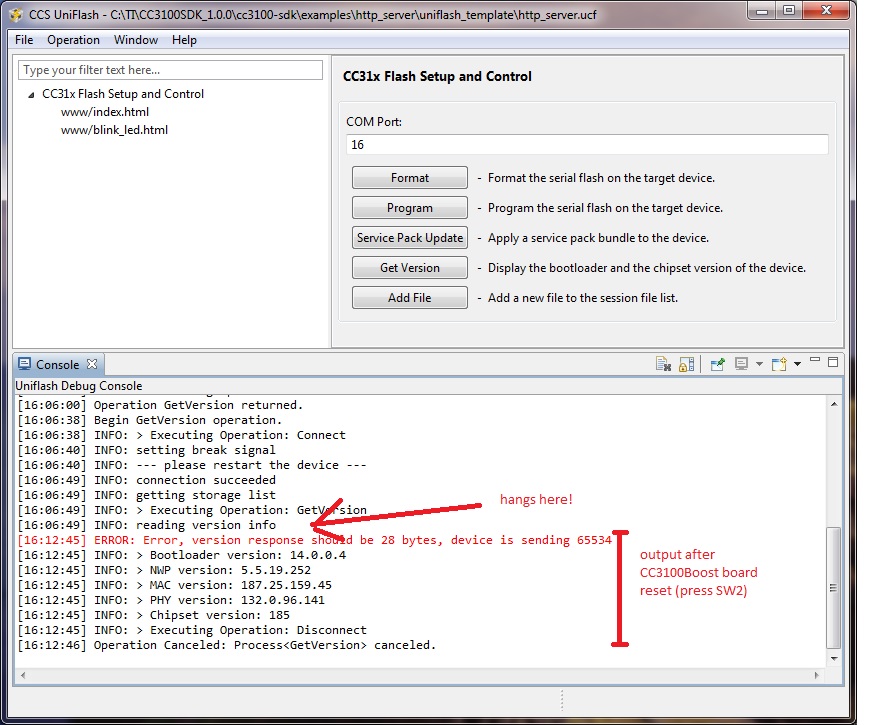Click the console vertical scrollbar down arrow
The height and width of the screenshot is (725, 885).
tap(834, 658)
